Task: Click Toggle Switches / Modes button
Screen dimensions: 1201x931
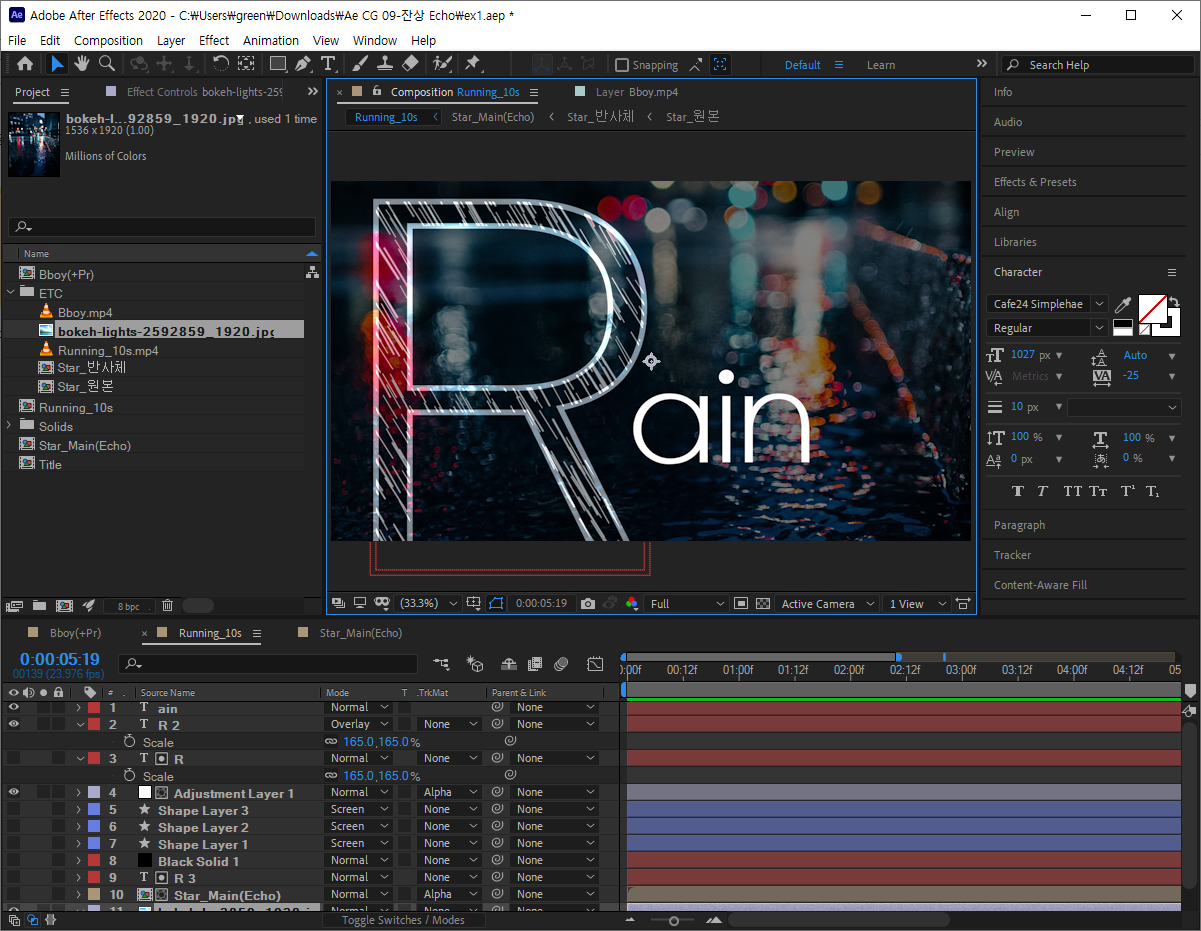Action: click(x=402, y=920)
